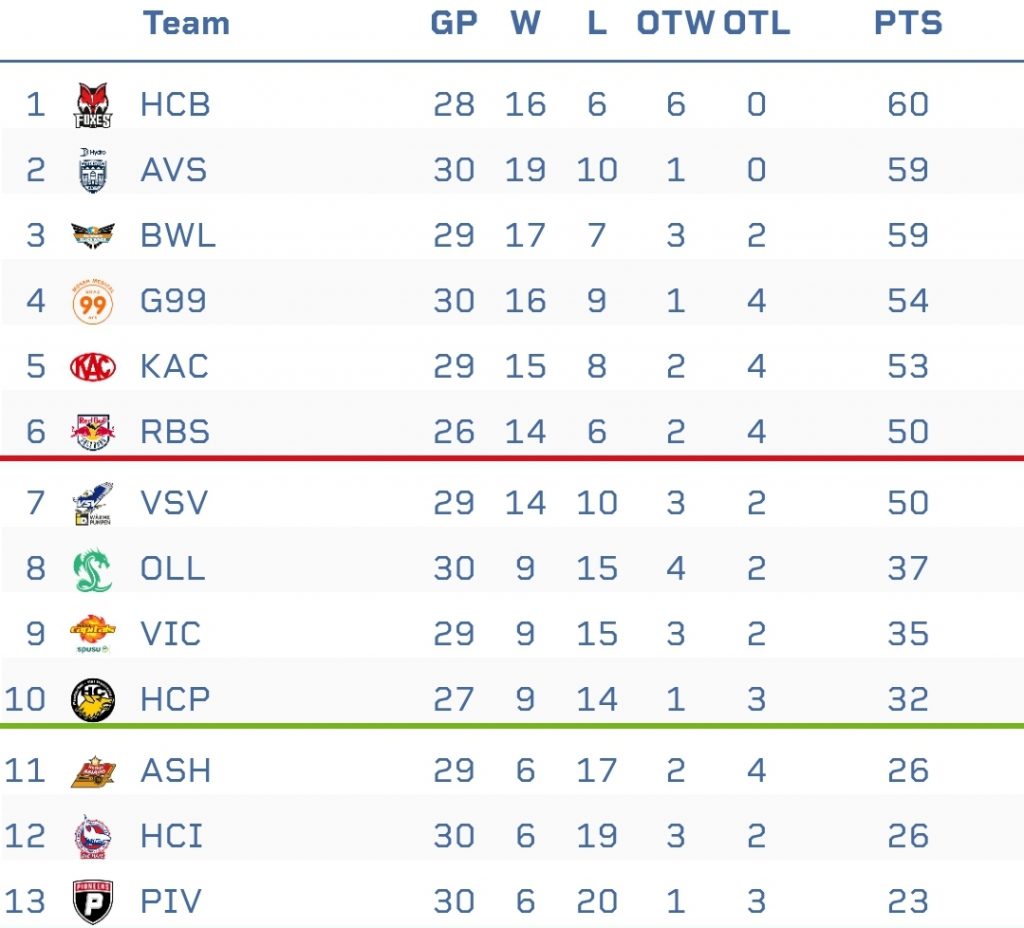Sort standings by GP column header
This screenshot has width=1024, height=928.
coord(454,24)
